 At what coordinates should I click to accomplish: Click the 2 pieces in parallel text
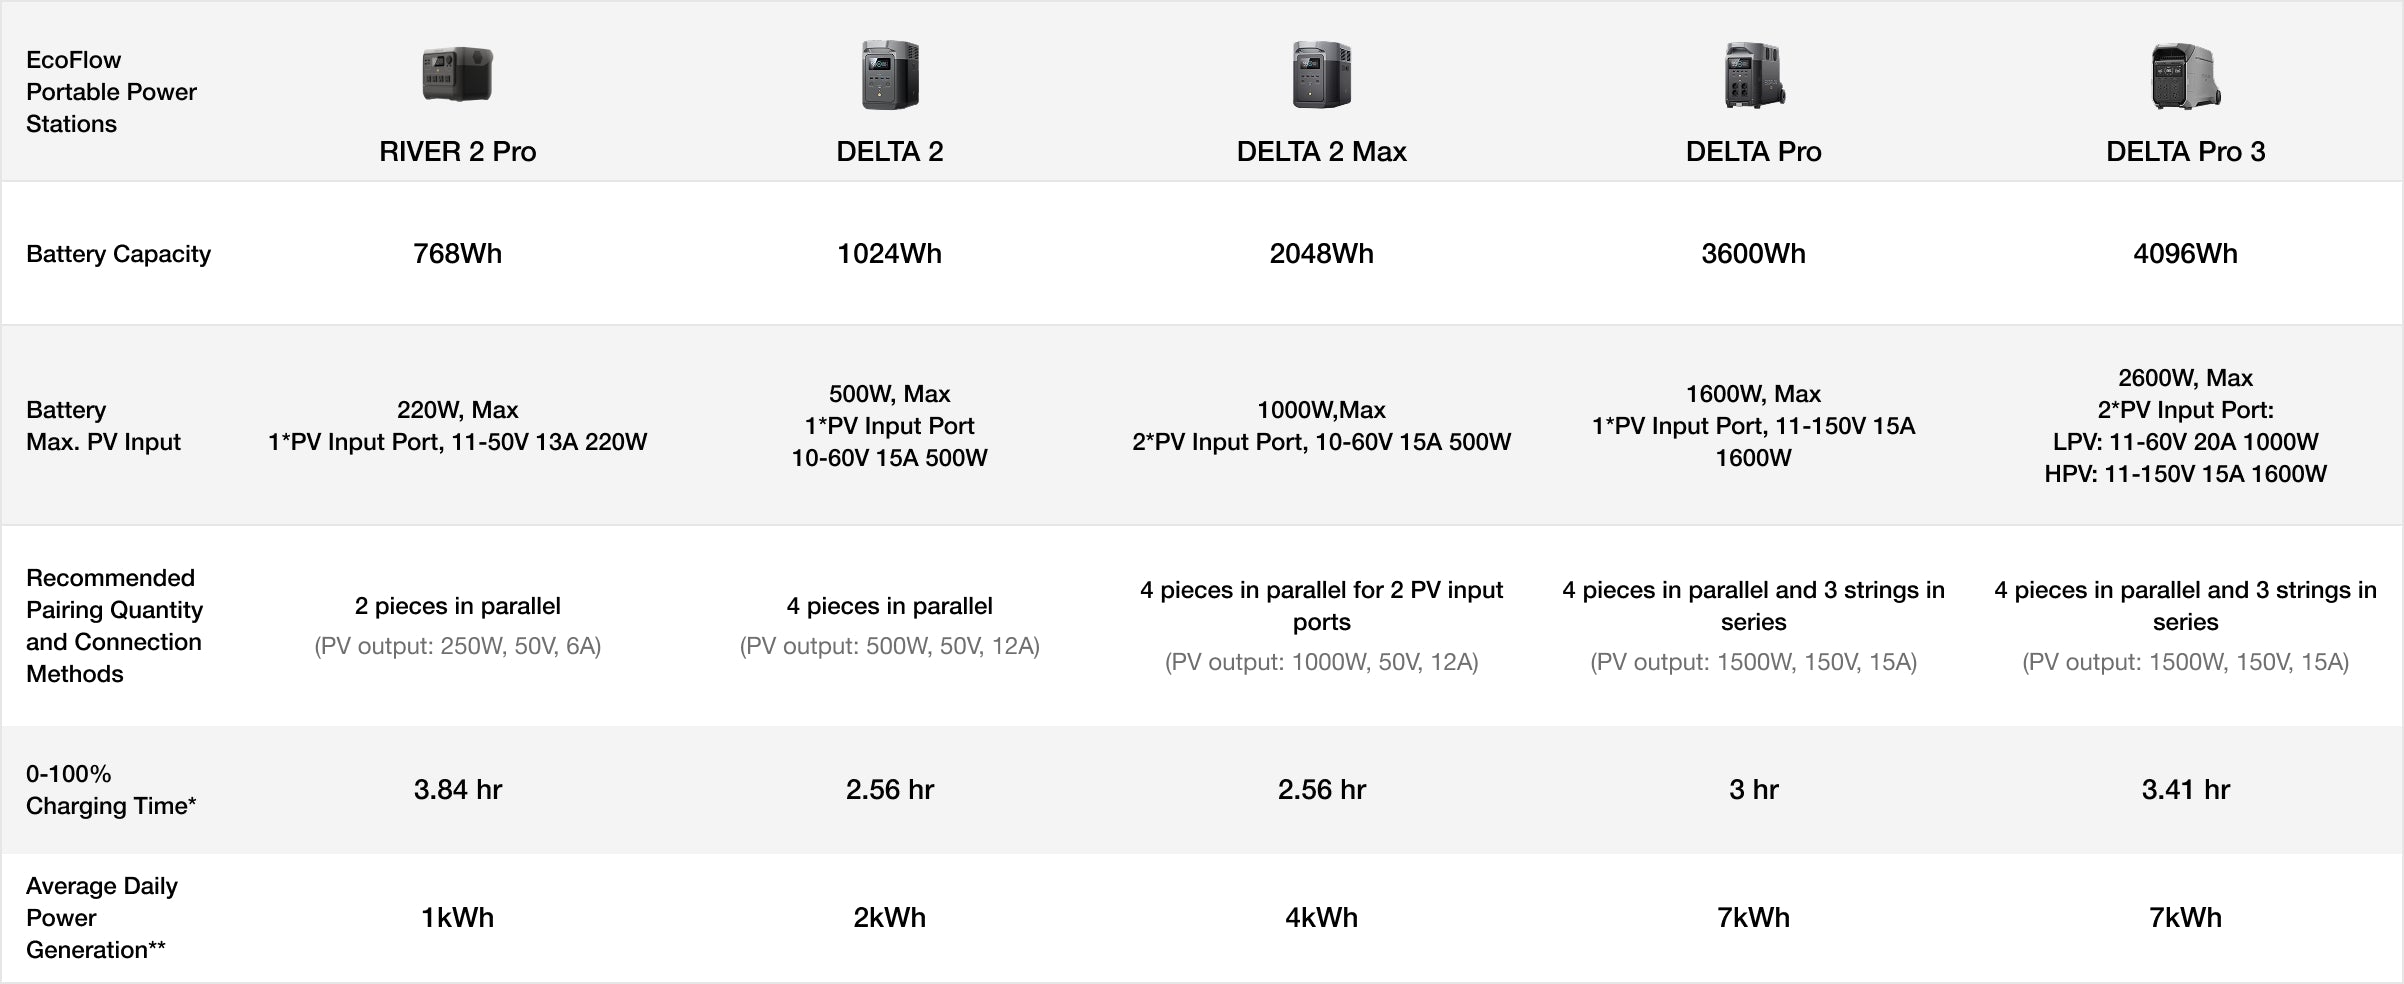click(457, 606)
